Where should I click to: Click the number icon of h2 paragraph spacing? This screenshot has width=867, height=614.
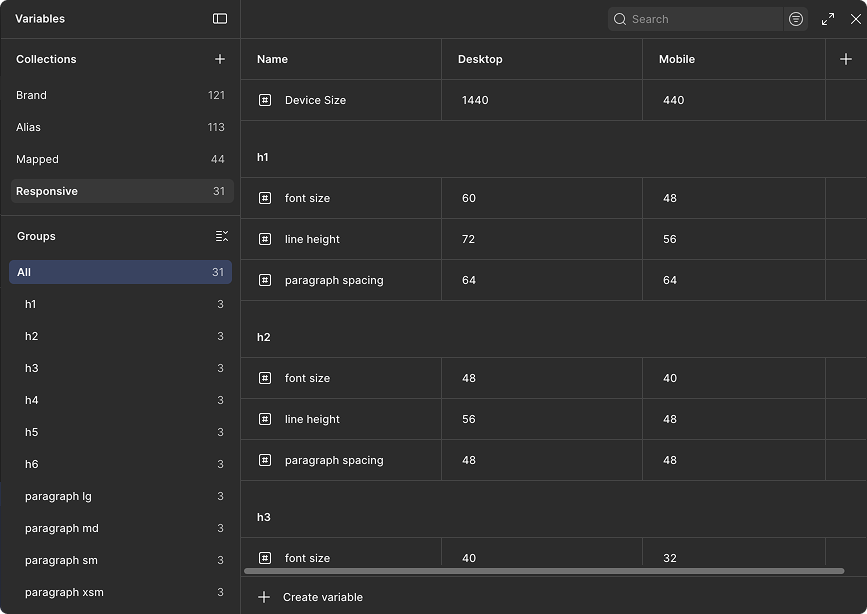(x=265, y=460)
